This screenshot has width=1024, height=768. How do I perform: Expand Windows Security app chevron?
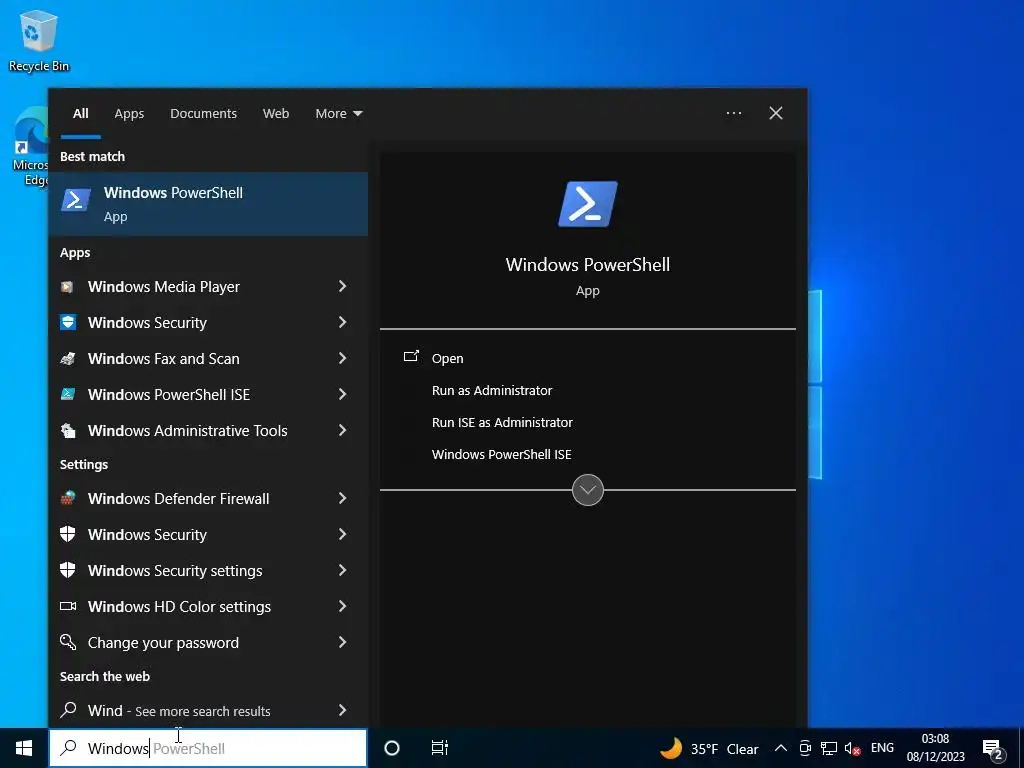pos(342,322)
